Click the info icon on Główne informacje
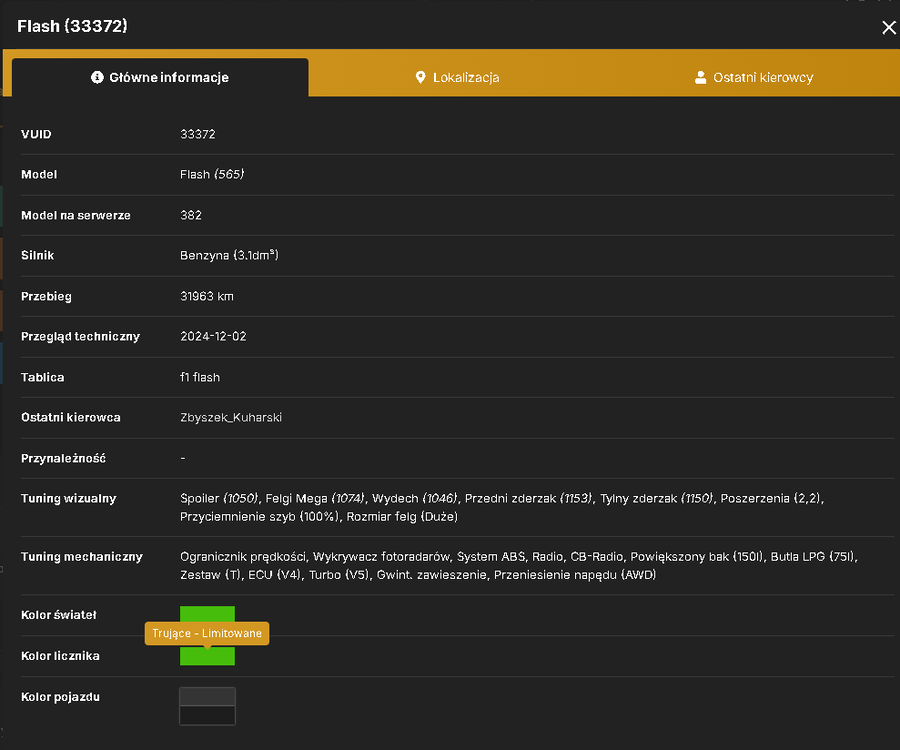Screen dimensions: 900x750 [x=97, y=77]
